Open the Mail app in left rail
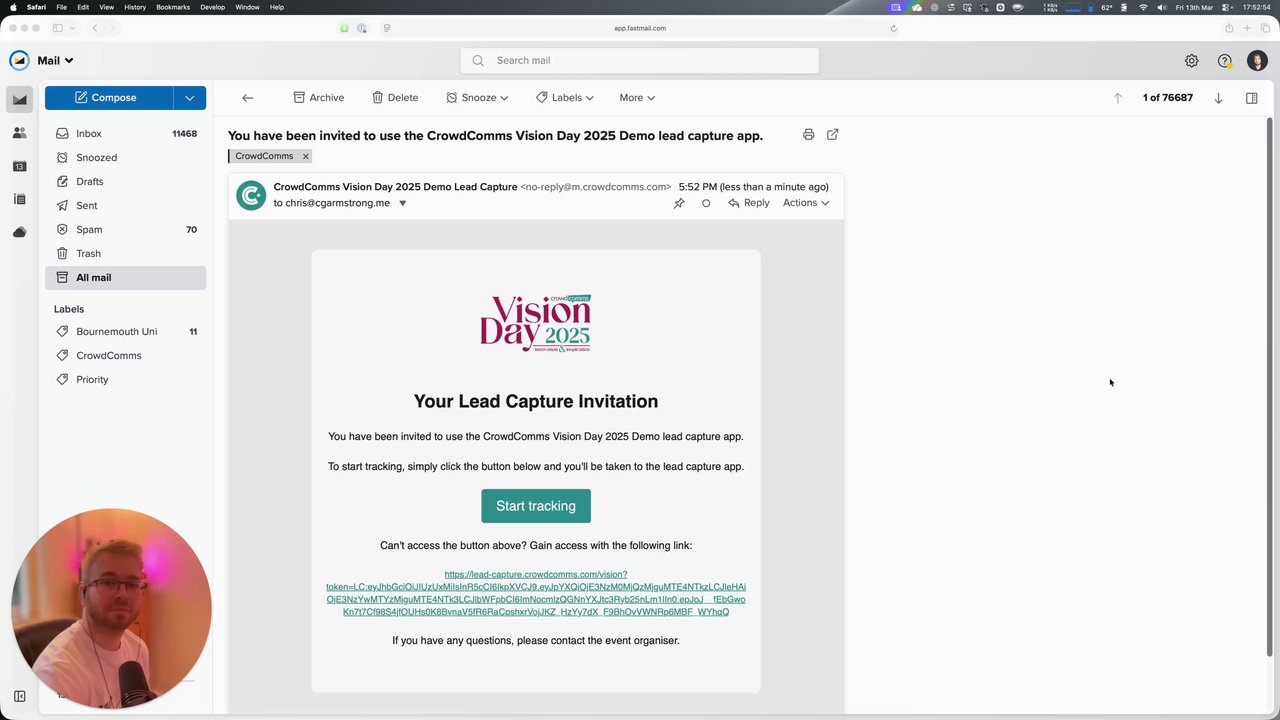 pos(19,99)
